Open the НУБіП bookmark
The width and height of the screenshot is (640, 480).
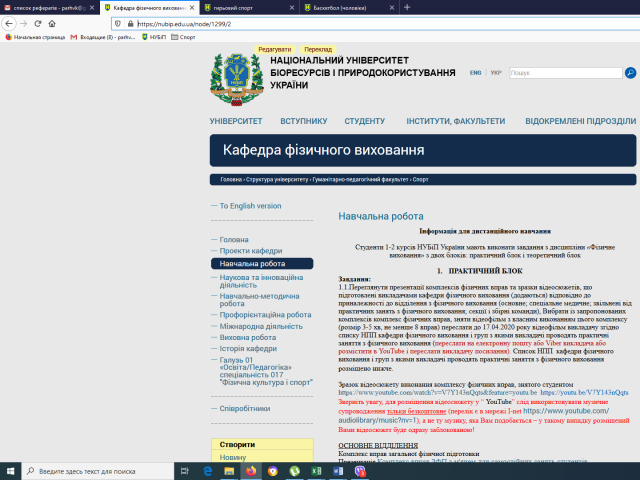coord(154,37)
